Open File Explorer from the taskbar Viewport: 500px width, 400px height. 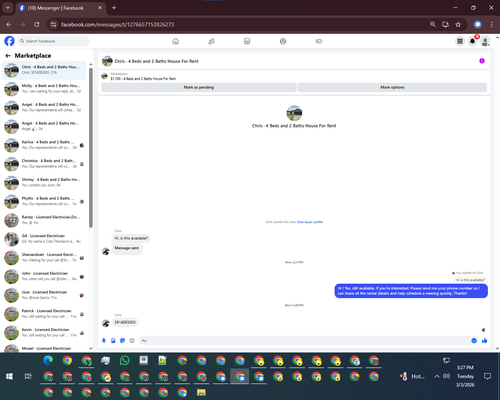click(x=201, y=392)
